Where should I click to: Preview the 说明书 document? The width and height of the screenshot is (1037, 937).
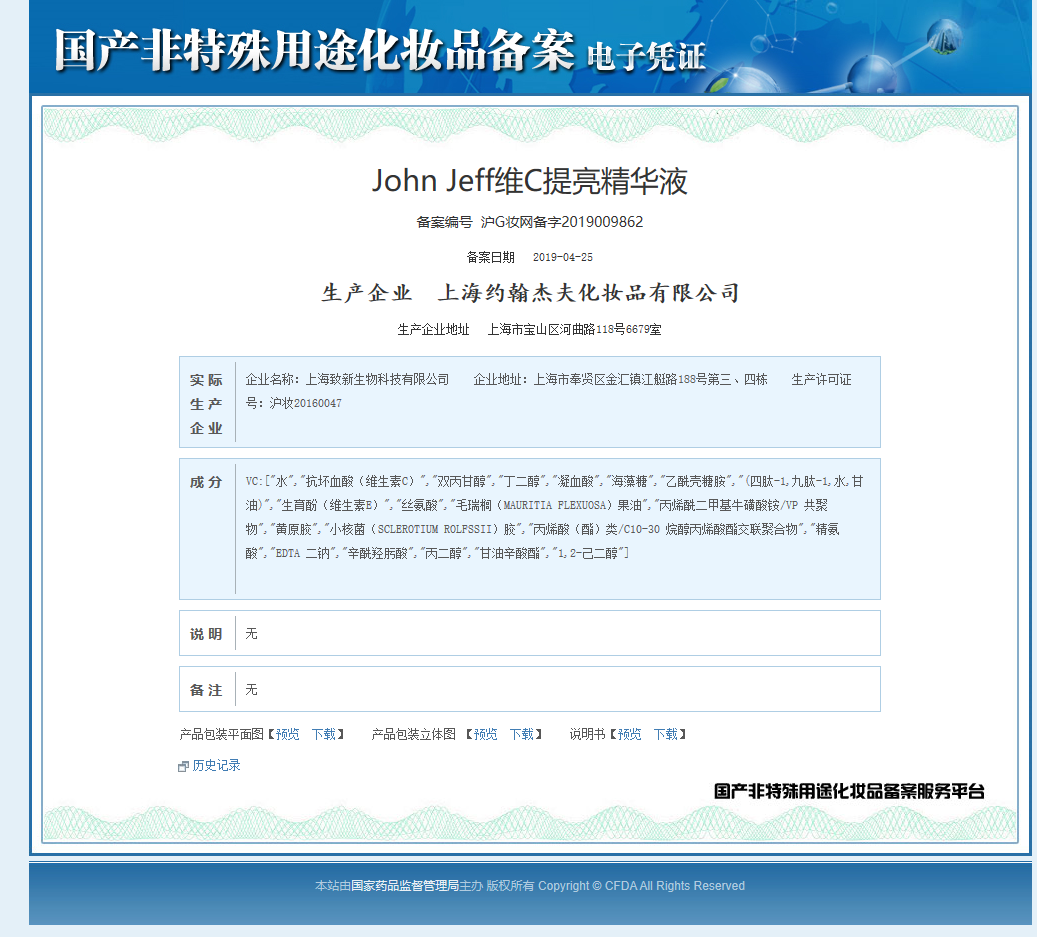[630, 734]
